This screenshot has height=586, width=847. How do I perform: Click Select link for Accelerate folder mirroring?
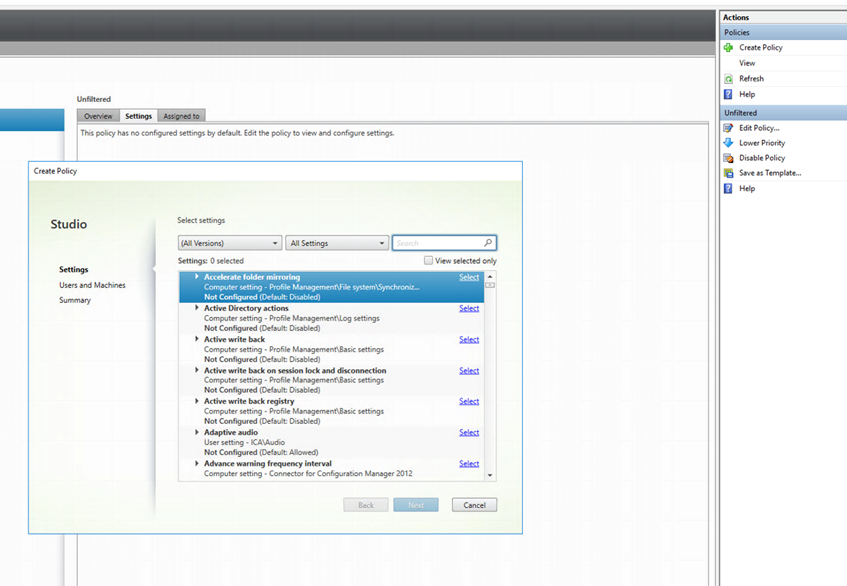pyautogui.click(x=469, y=277)
